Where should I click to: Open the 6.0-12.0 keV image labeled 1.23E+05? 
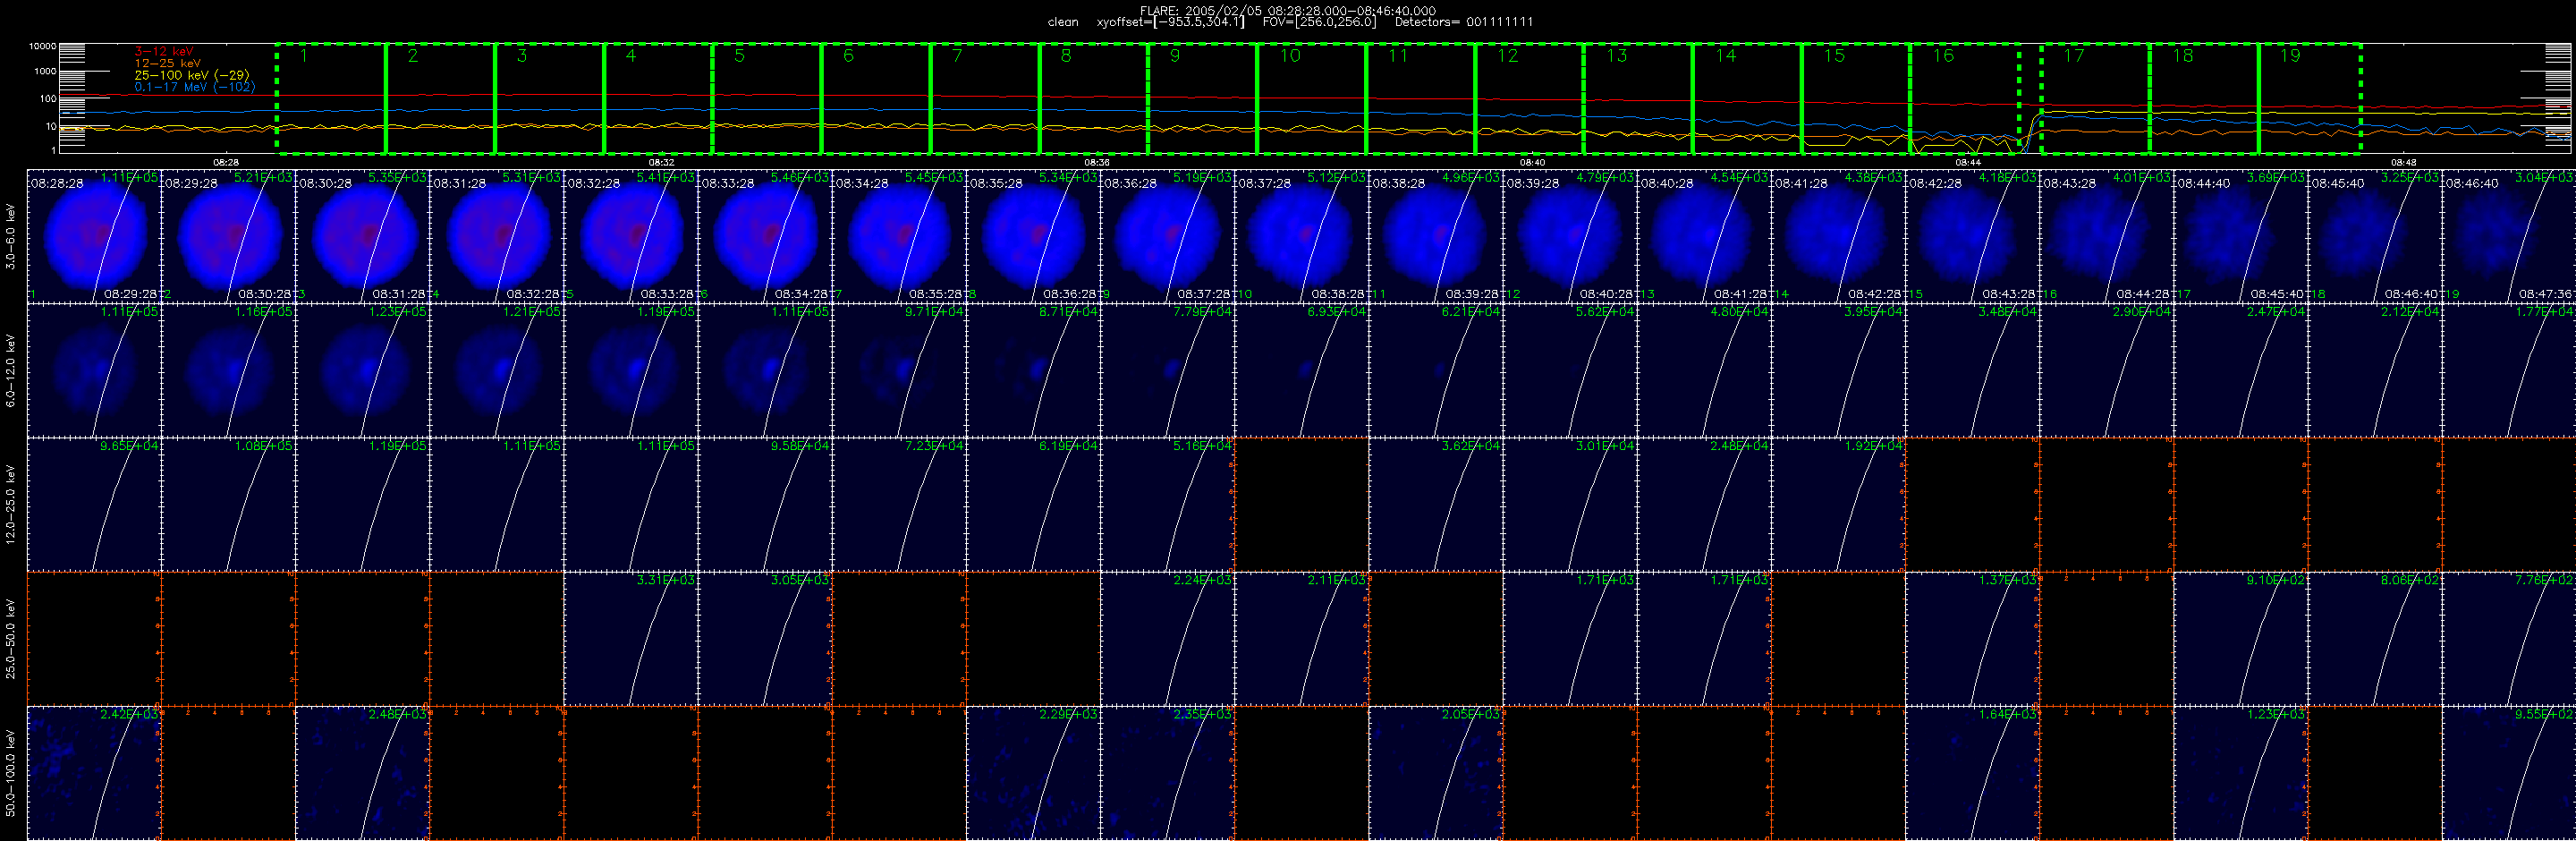pos(363,370)
